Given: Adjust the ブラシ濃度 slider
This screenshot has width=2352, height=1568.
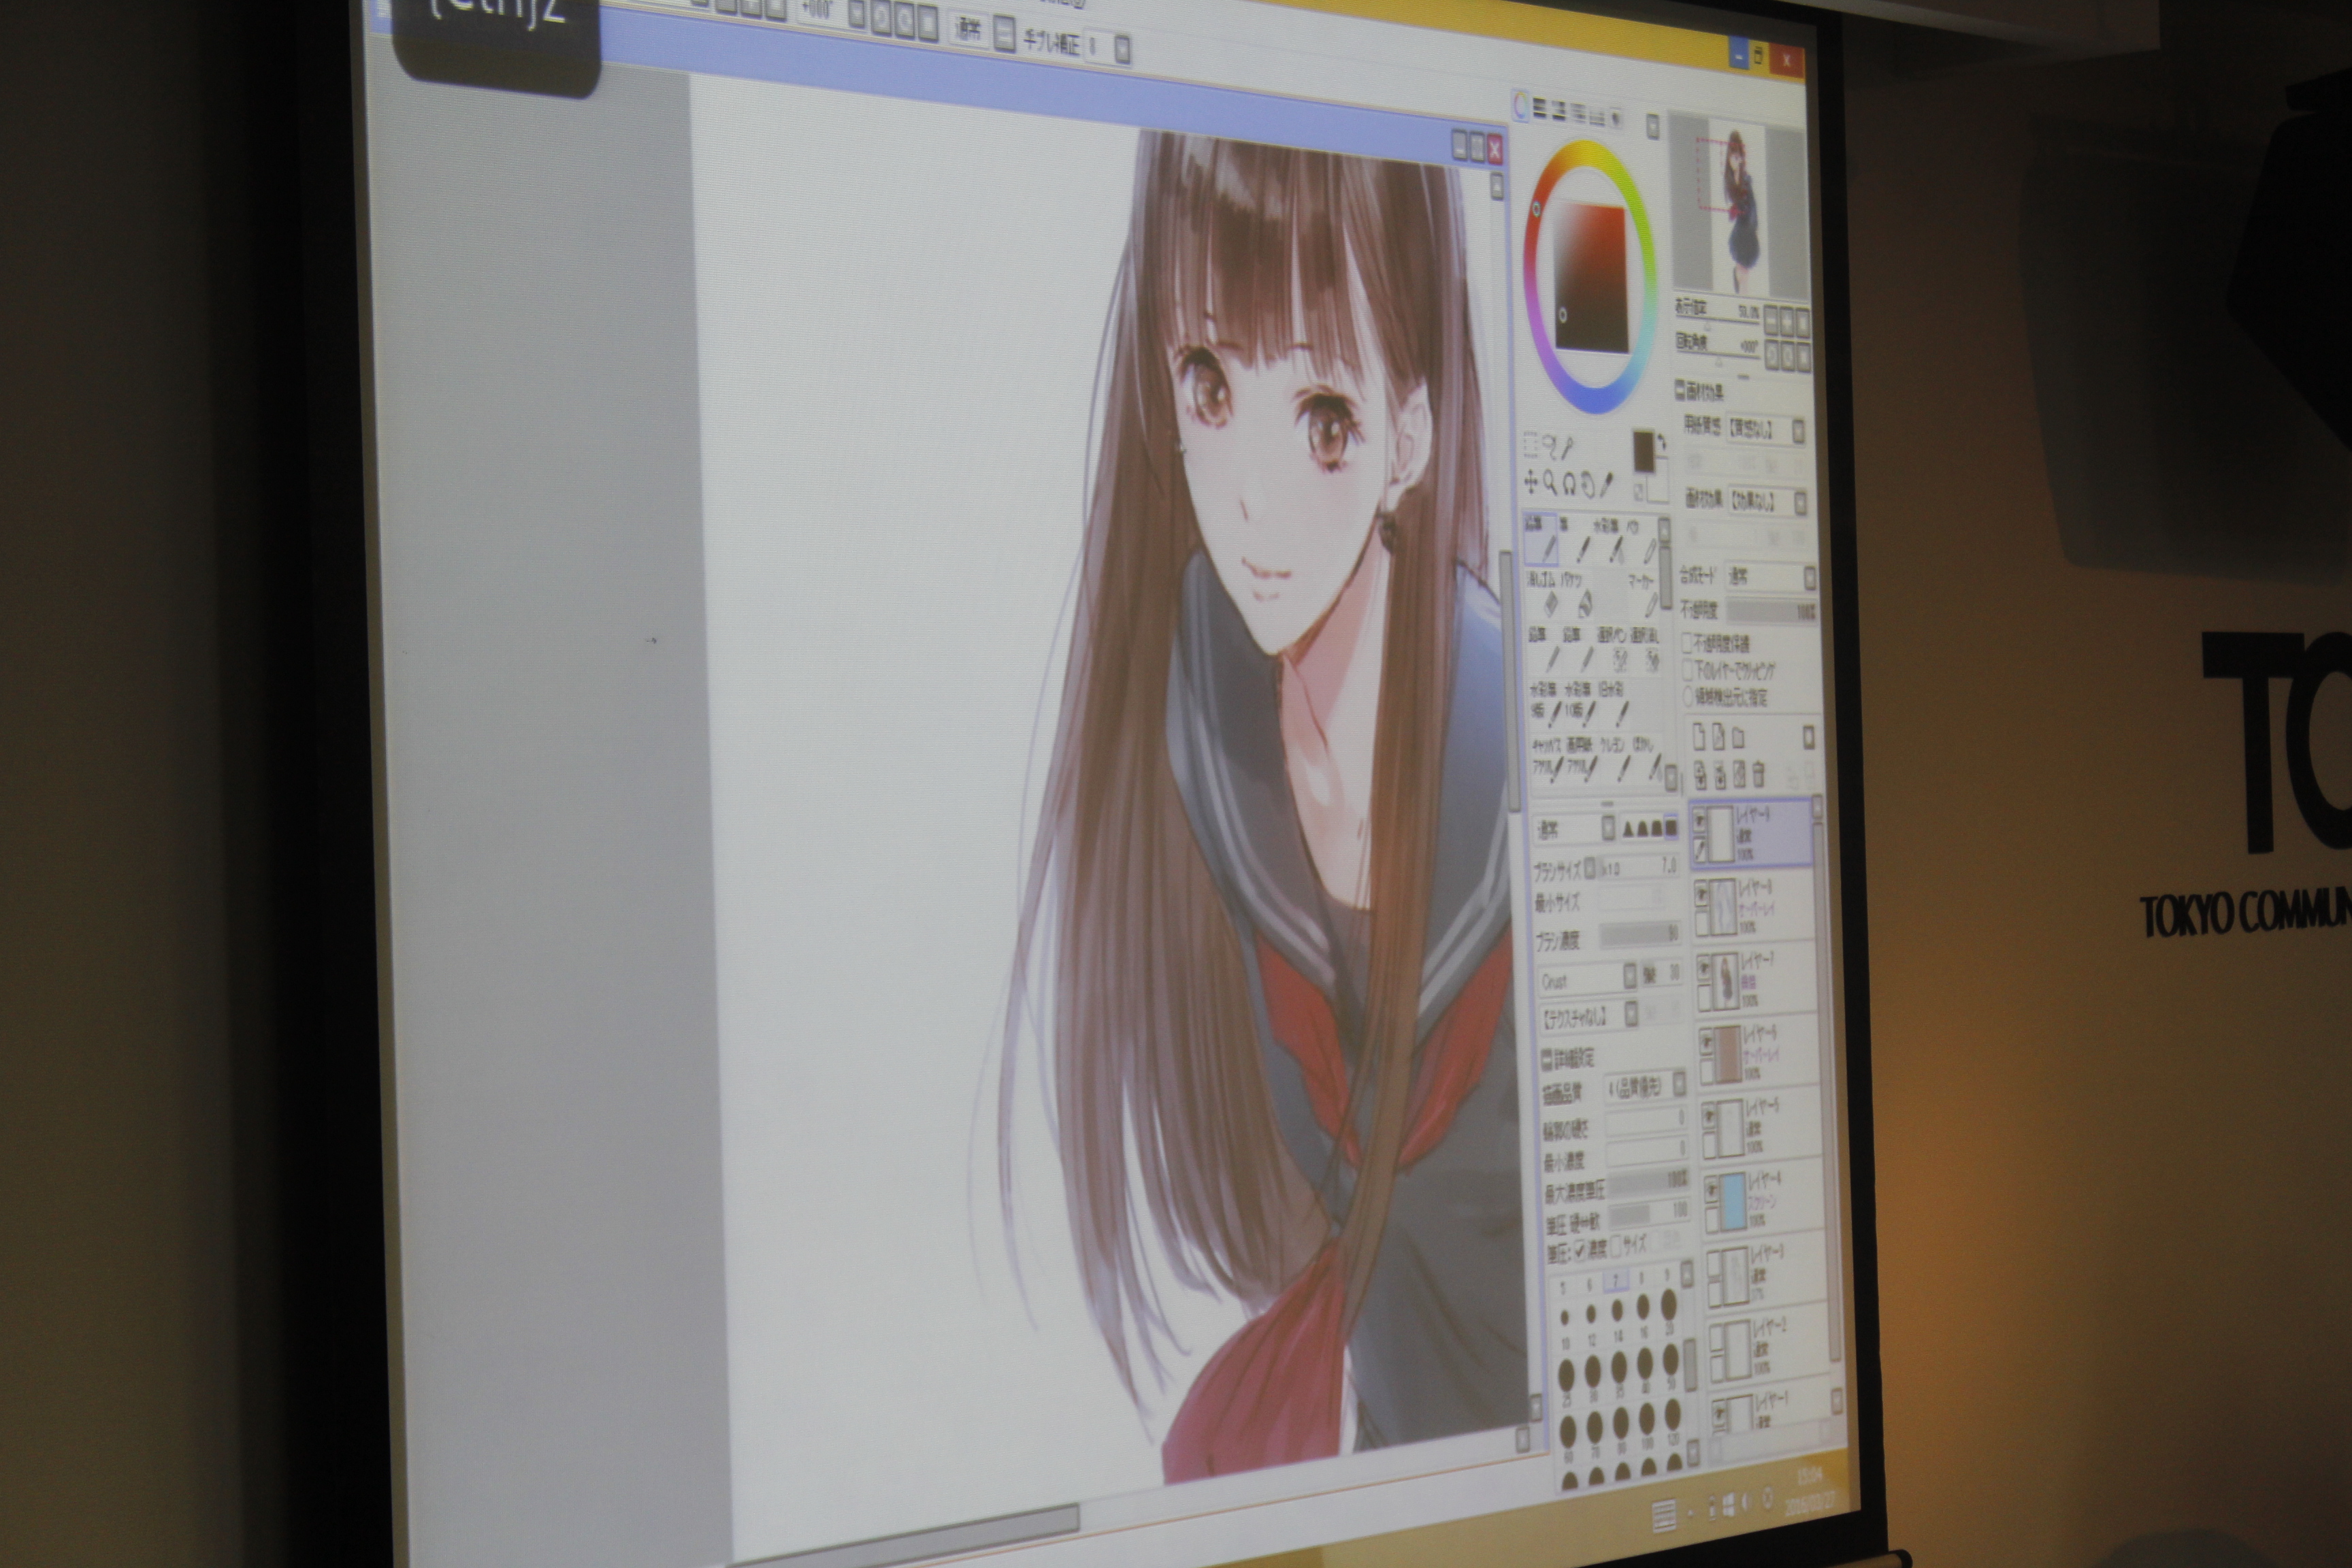Looking at the screenshot, I should [1640, 936].
